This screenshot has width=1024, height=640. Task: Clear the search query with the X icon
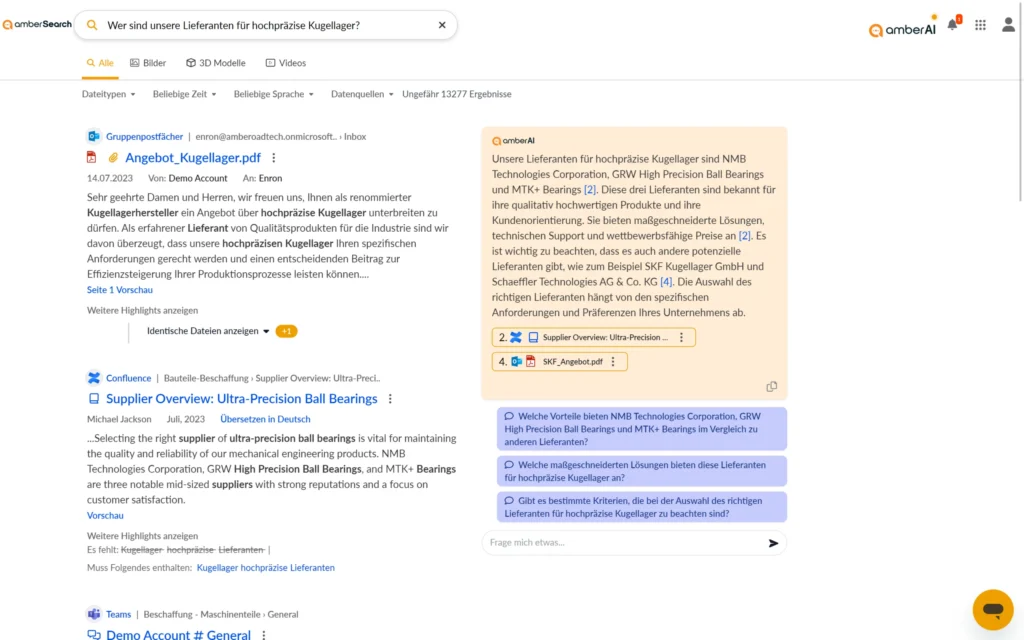point(441,25)
